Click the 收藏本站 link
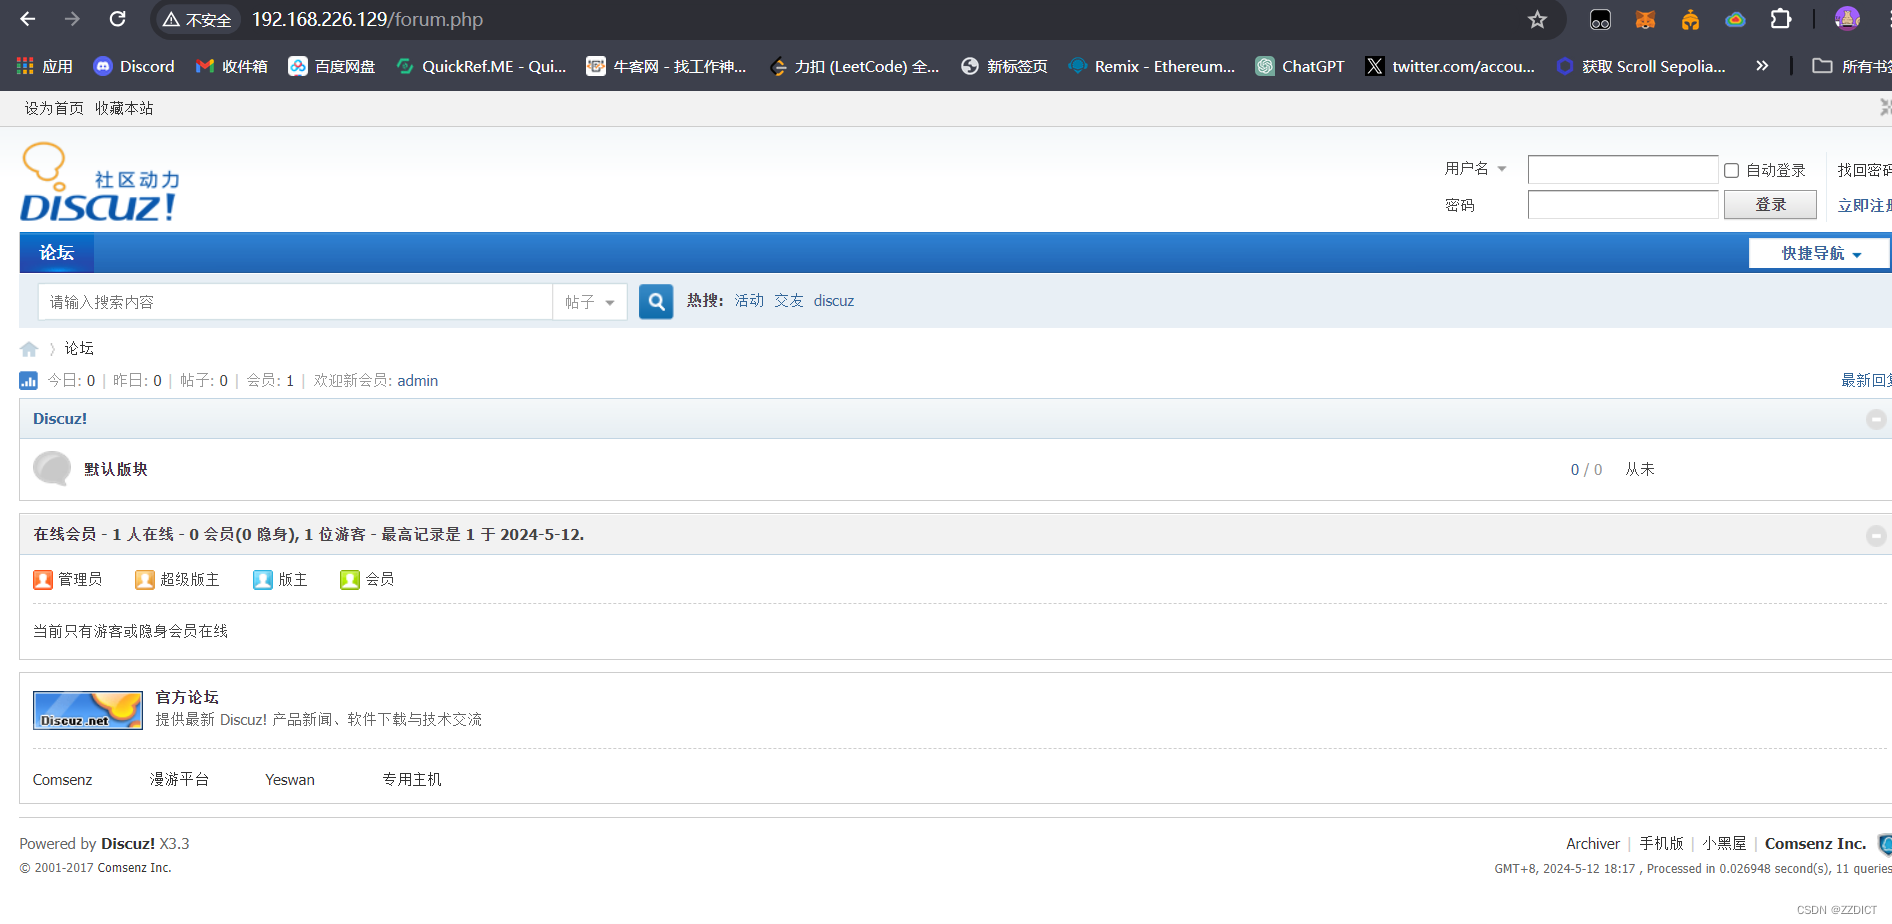1892x924 pixels. pyautogui.click(x=124, y=108)
